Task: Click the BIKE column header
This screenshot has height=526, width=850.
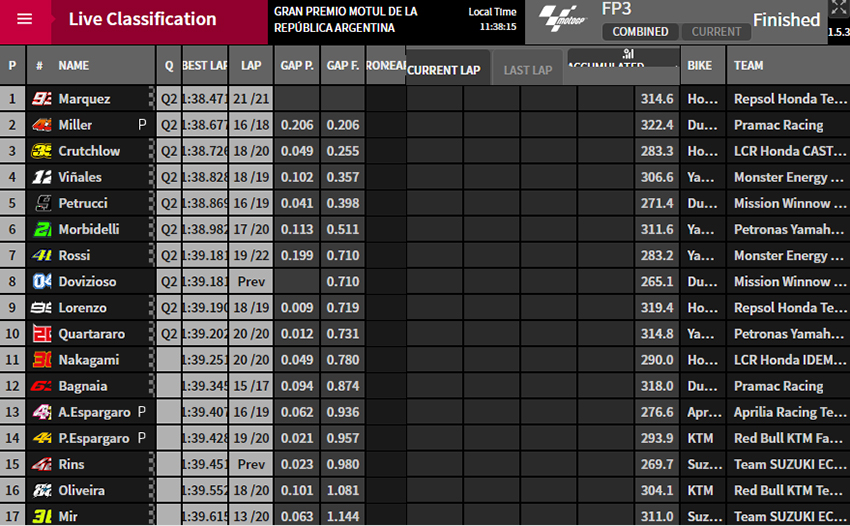Action: (x=700, y=65)
